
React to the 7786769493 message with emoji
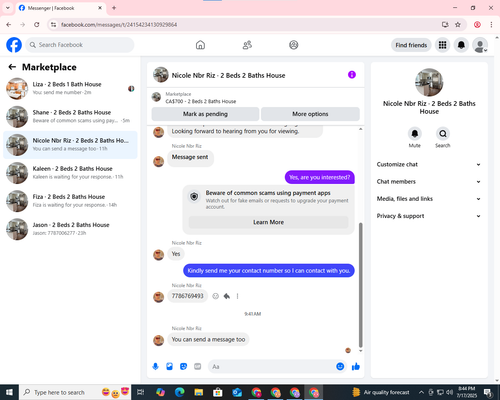pyautogui.click(x=216, y=296)
